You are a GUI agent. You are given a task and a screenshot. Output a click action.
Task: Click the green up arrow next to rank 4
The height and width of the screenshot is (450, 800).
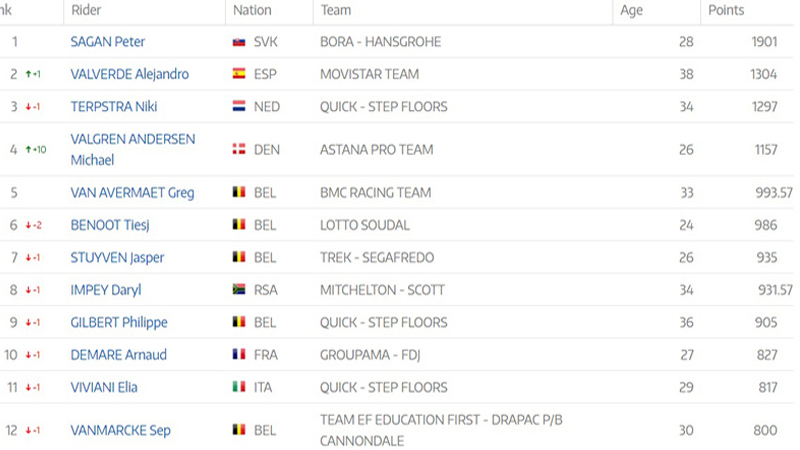(x=29, y=149)
